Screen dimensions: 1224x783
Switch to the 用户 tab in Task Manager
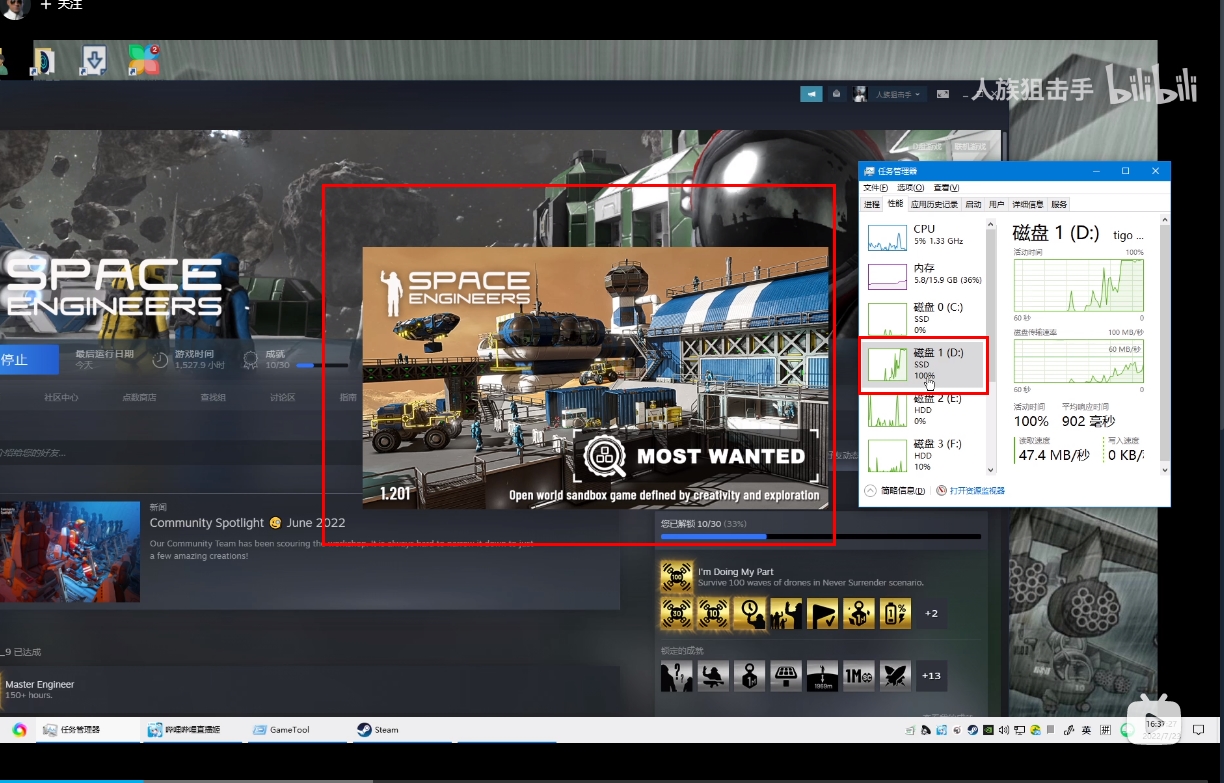(x=996, y=204)
